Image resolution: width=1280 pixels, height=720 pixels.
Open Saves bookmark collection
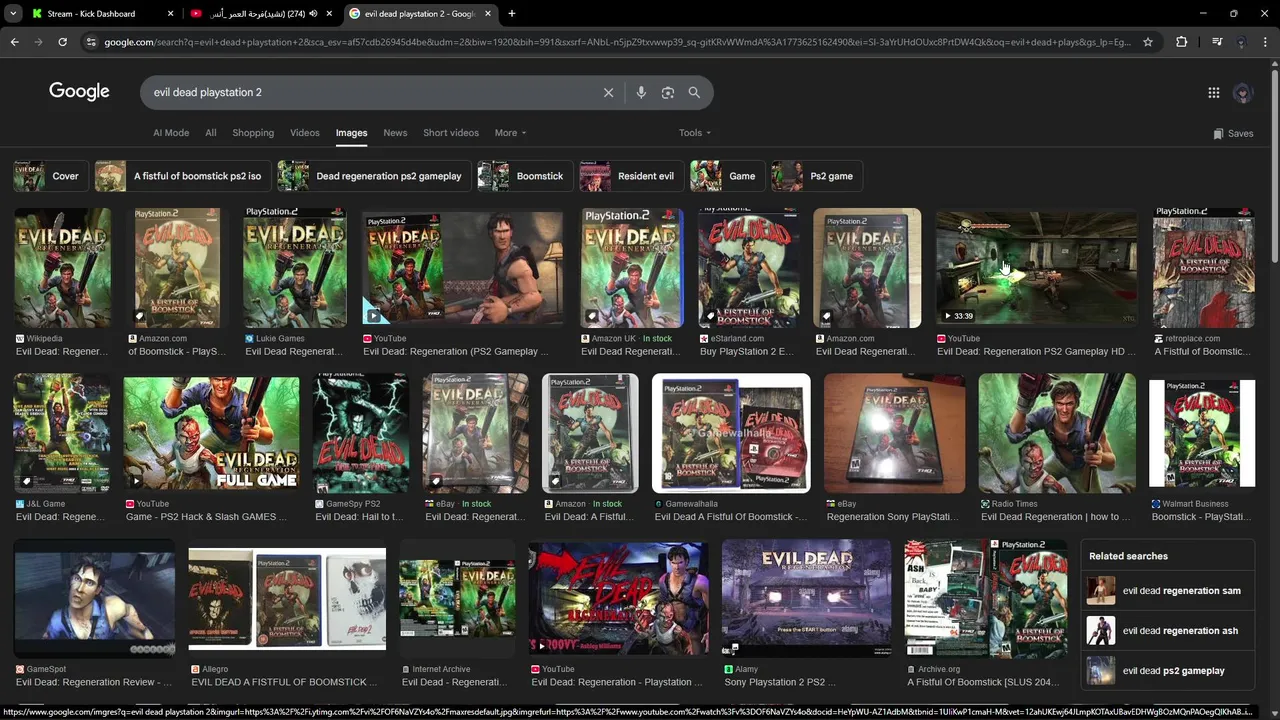click(1233, 133)
